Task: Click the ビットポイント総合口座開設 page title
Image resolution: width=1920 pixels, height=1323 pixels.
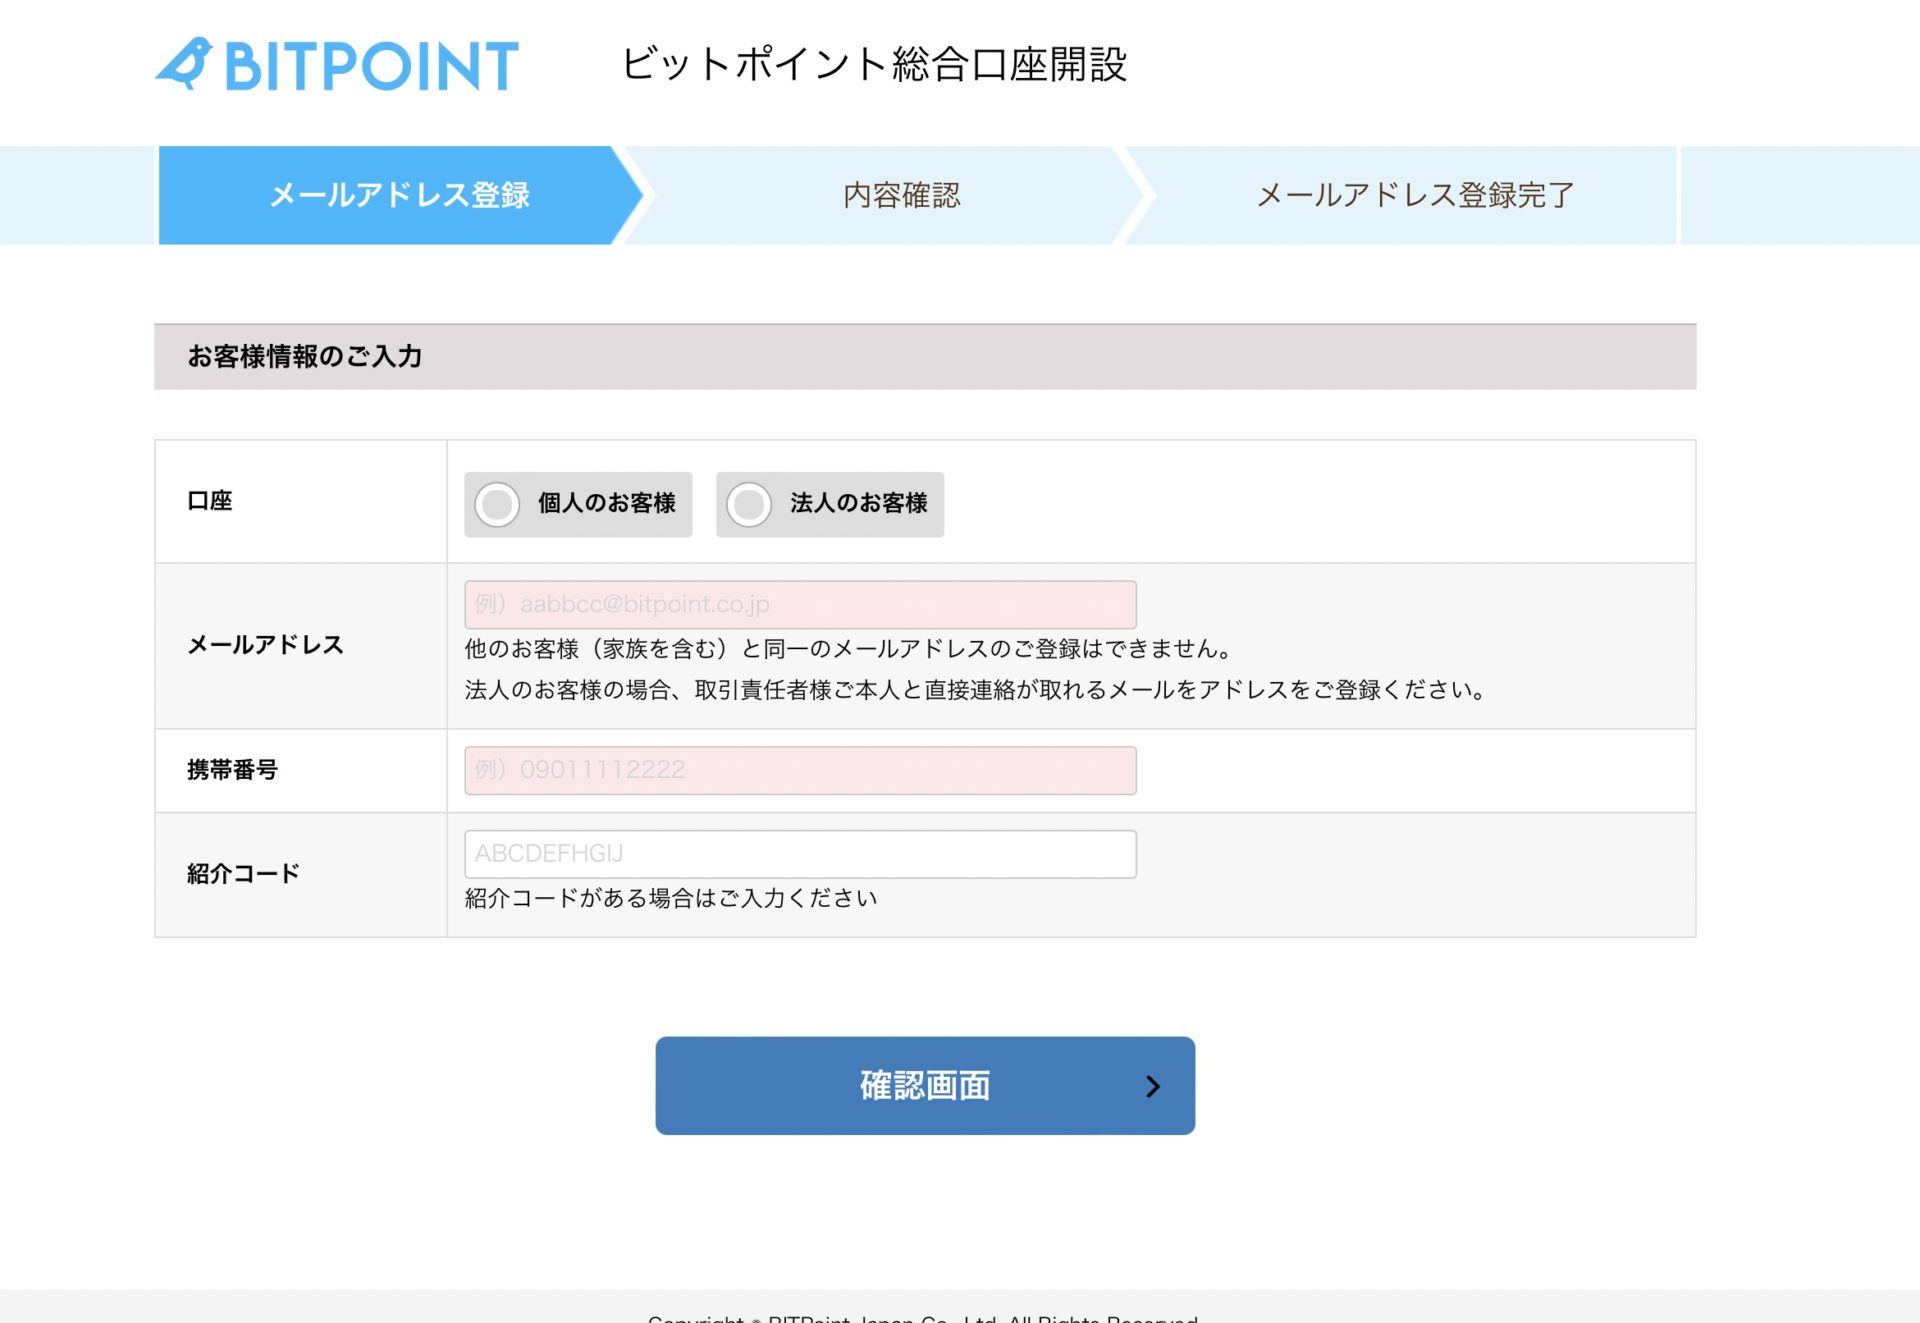Action: (x=874, y=65)
